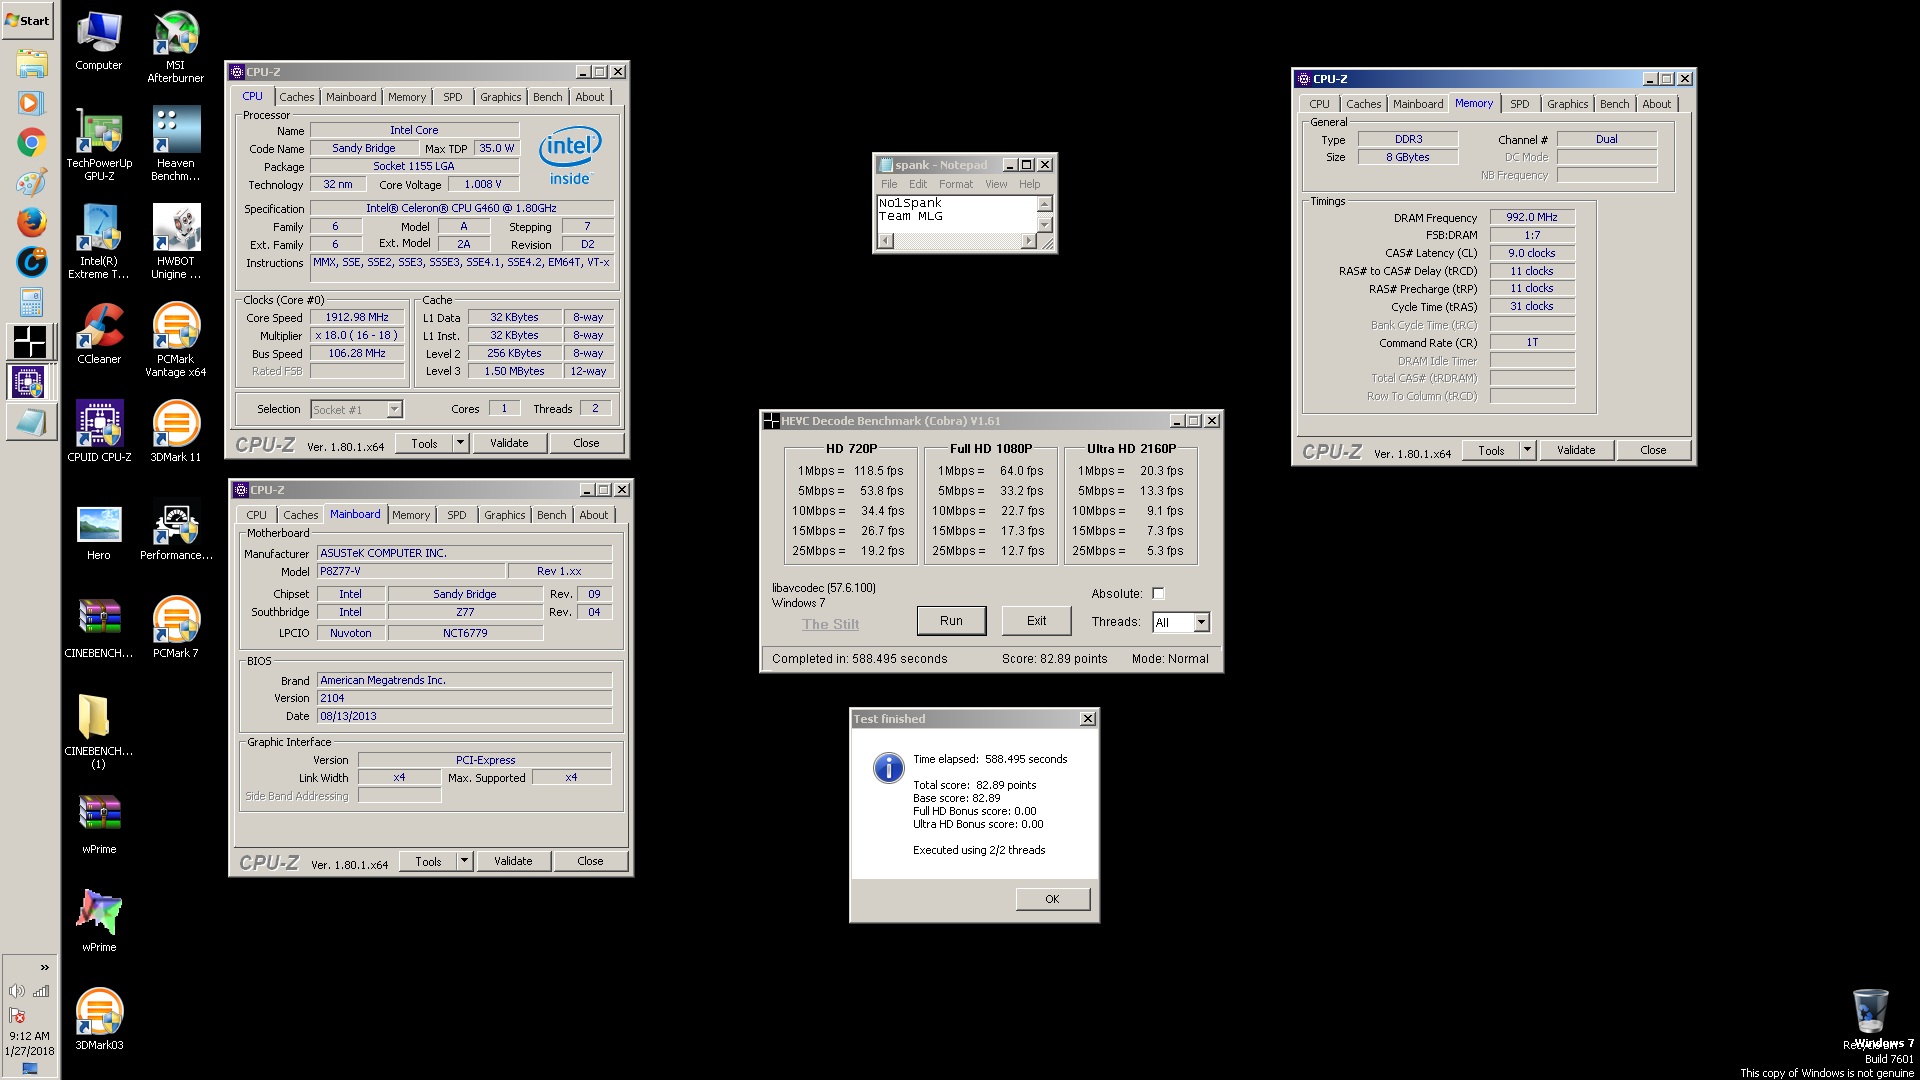Open the MSI Afterburner desktop shortcut
Screen dimensions: 1920x1080
pyautogui.click(x=175, y=46)
